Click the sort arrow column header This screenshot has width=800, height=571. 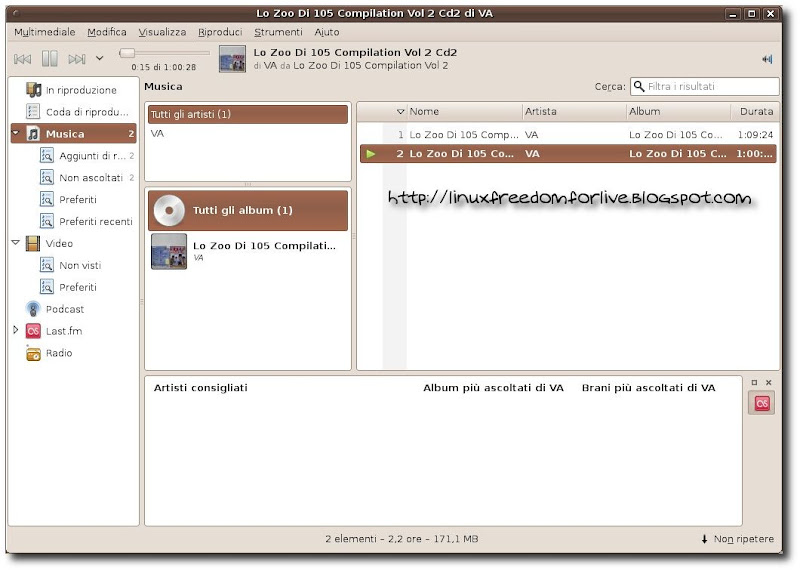(401, 112)
